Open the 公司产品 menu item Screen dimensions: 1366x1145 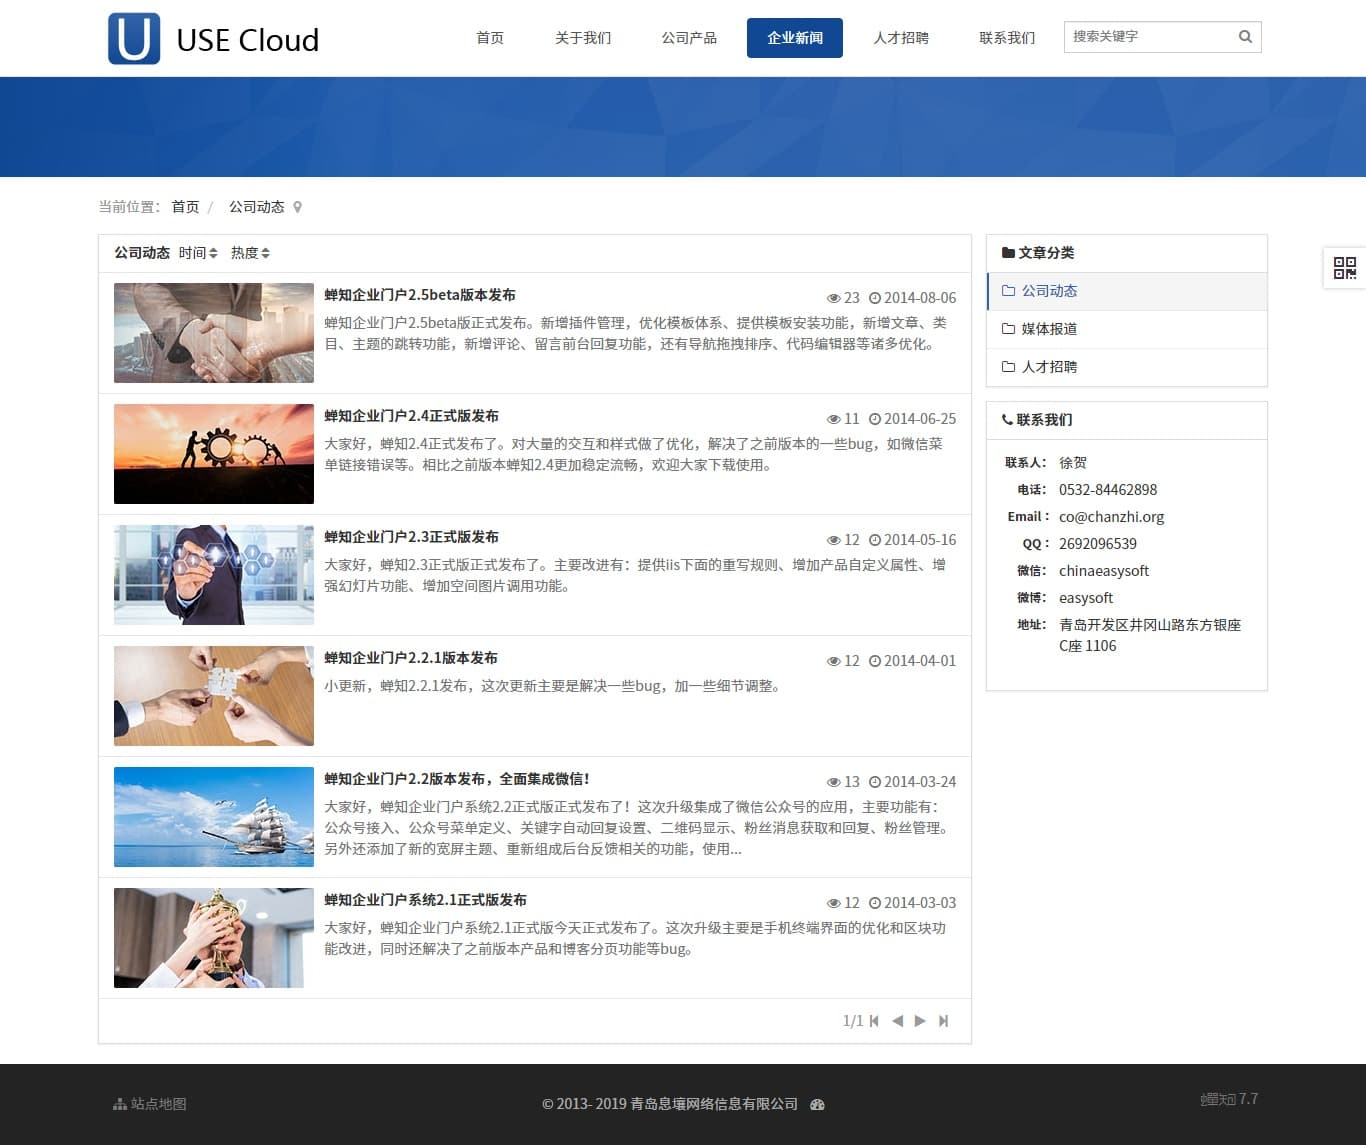689,38
